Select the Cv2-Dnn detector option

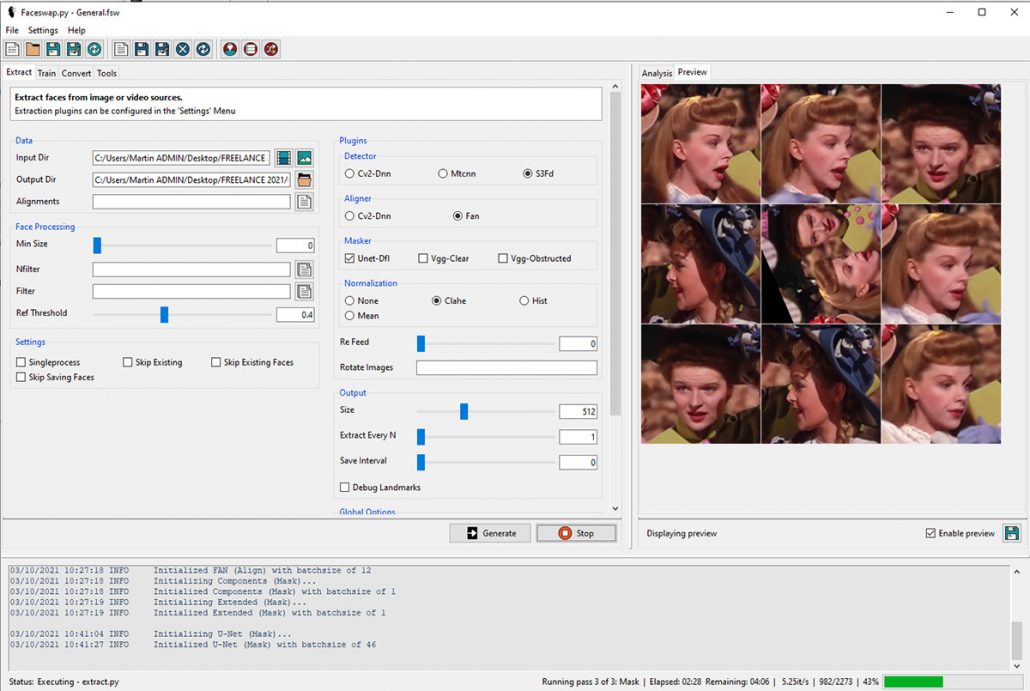pos(368,173)
